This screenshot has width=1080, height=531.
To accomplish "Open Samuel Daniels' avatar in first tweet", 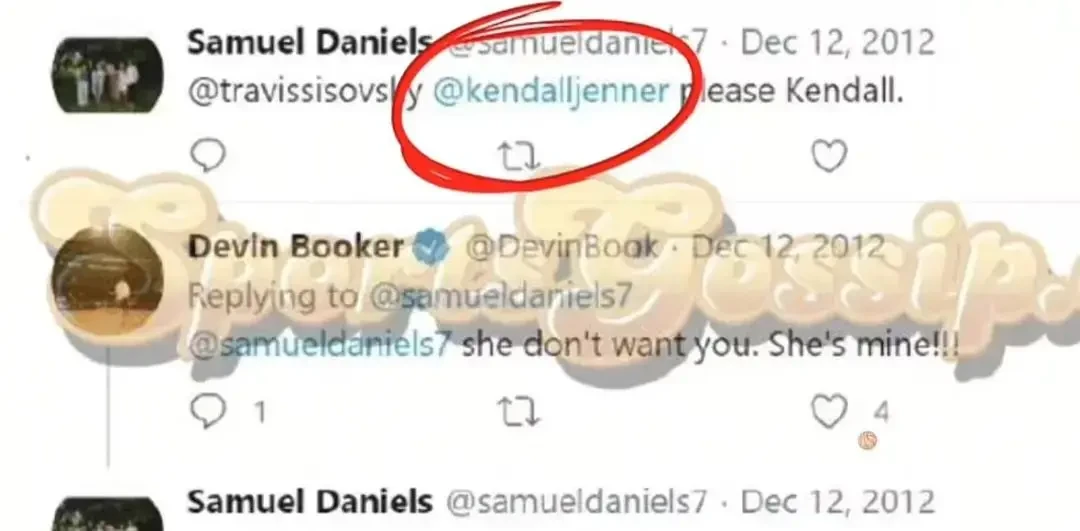I will point(108,75).
